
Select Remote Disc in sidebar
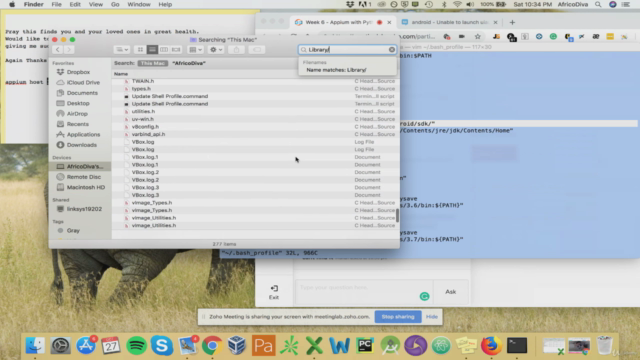pos(84,177)
